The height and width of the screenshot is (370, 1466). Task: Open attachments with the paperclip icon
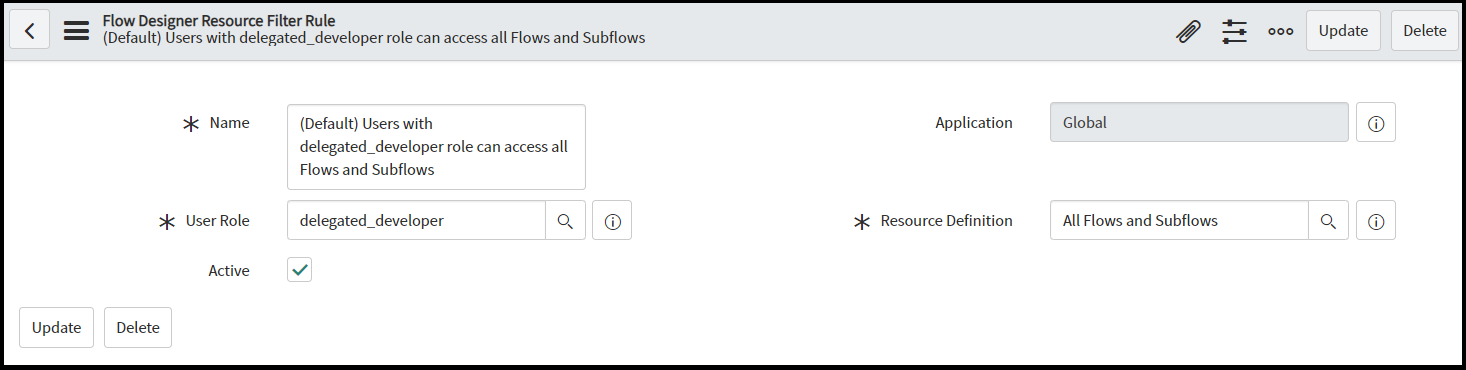click(1188, 31)
